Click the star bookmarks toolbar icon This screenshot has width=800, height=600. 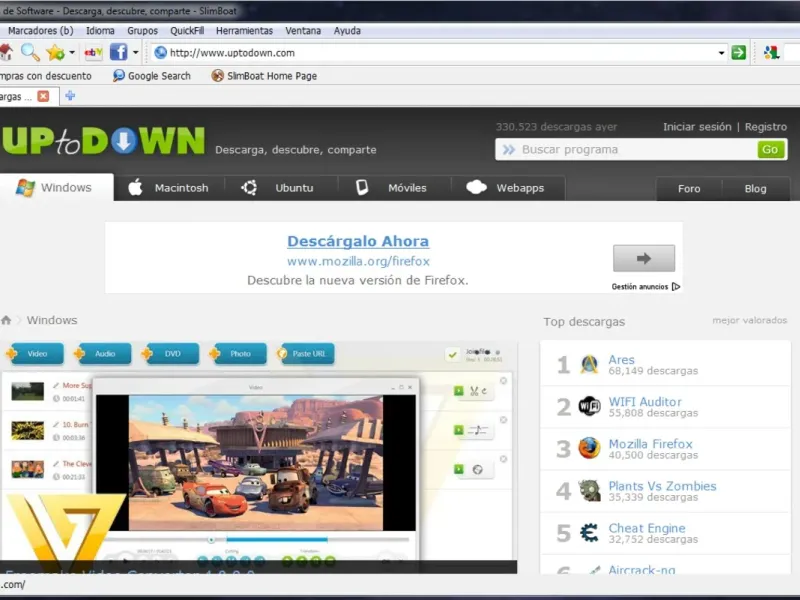click(55, 52)
